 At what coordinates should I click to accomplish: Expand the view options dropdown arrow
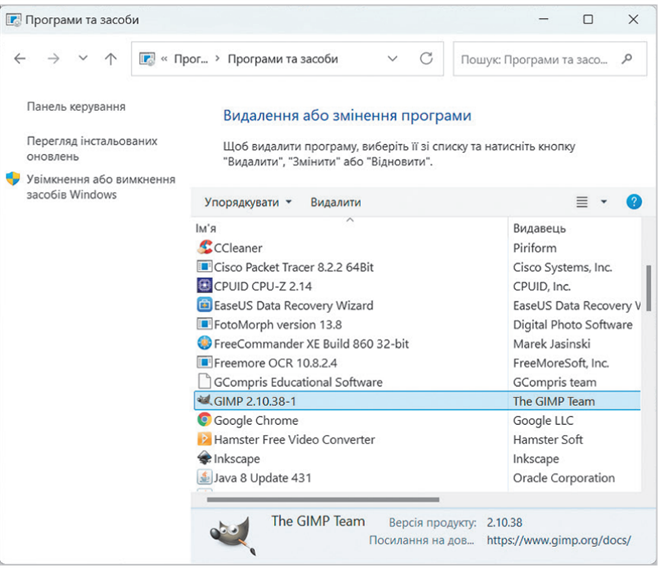coord(604,202)
